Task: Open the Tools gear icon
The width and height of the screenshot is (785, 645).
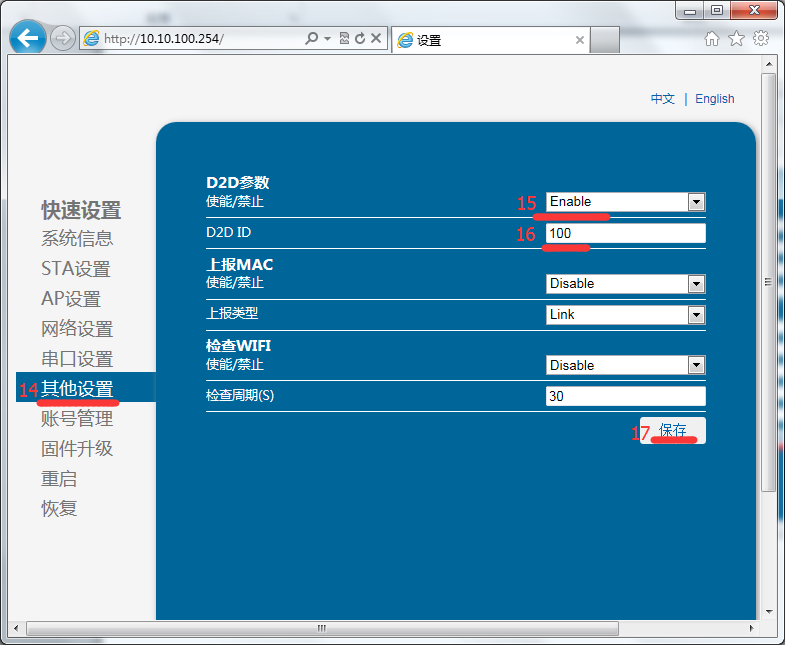Action: 761,39
